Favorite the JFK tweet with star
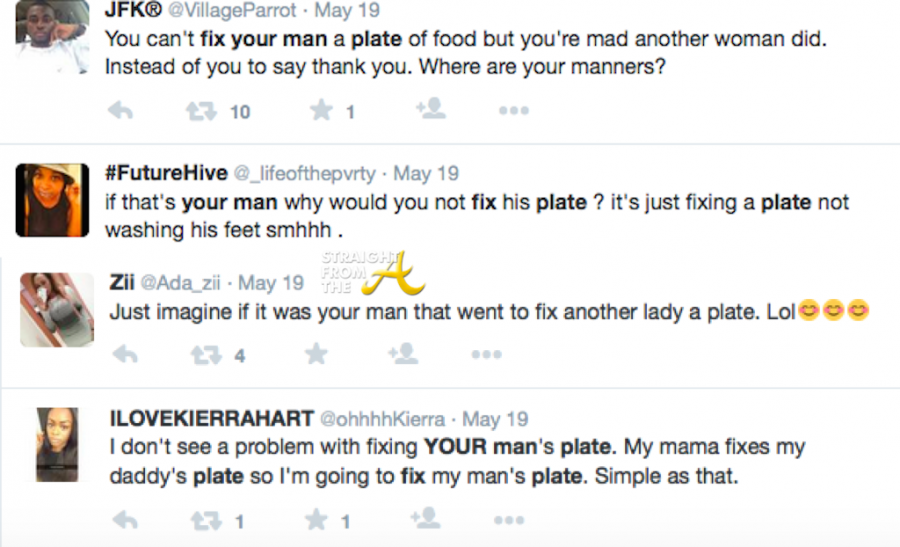The width and height of the screenshot is (900, 547). click(321, 111)
